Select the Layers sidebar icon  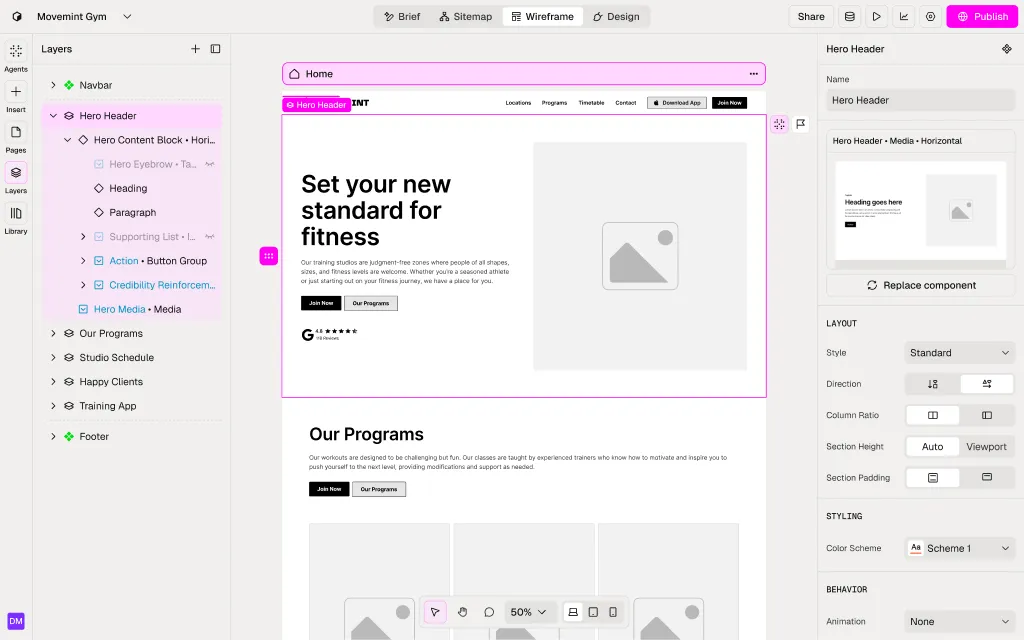(x=16, y=172)
